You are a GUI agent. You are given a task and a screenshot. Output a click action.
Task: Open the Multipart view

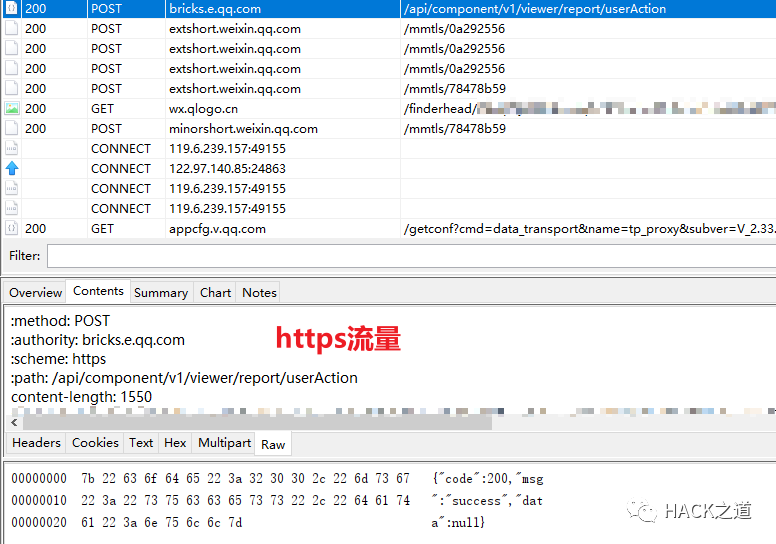tap(224, 443)
